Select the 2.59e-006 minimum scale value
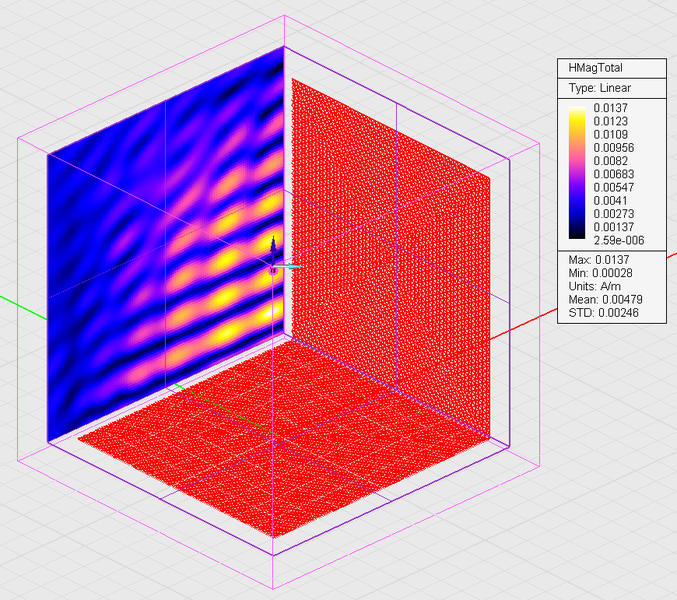This screenshot has width=677, height=600. tap(618, 240)
